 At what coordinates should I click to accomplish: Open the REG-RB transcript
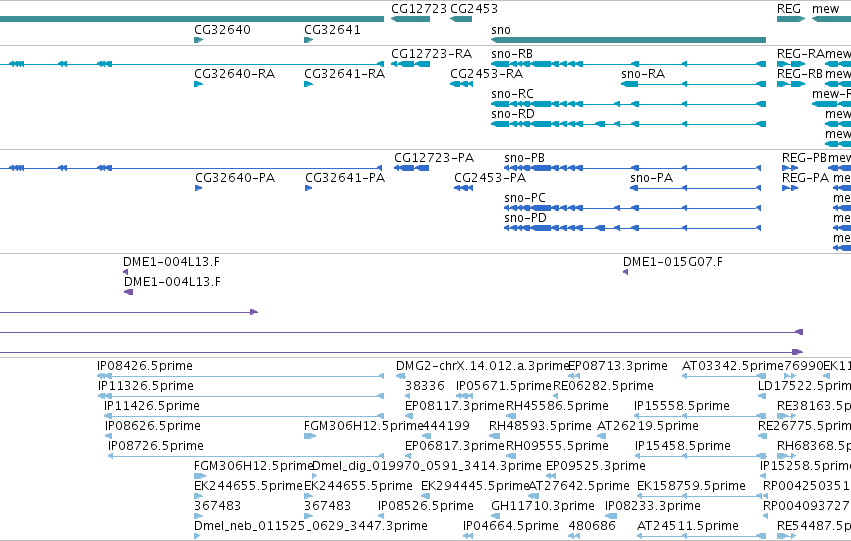[791, 84]
